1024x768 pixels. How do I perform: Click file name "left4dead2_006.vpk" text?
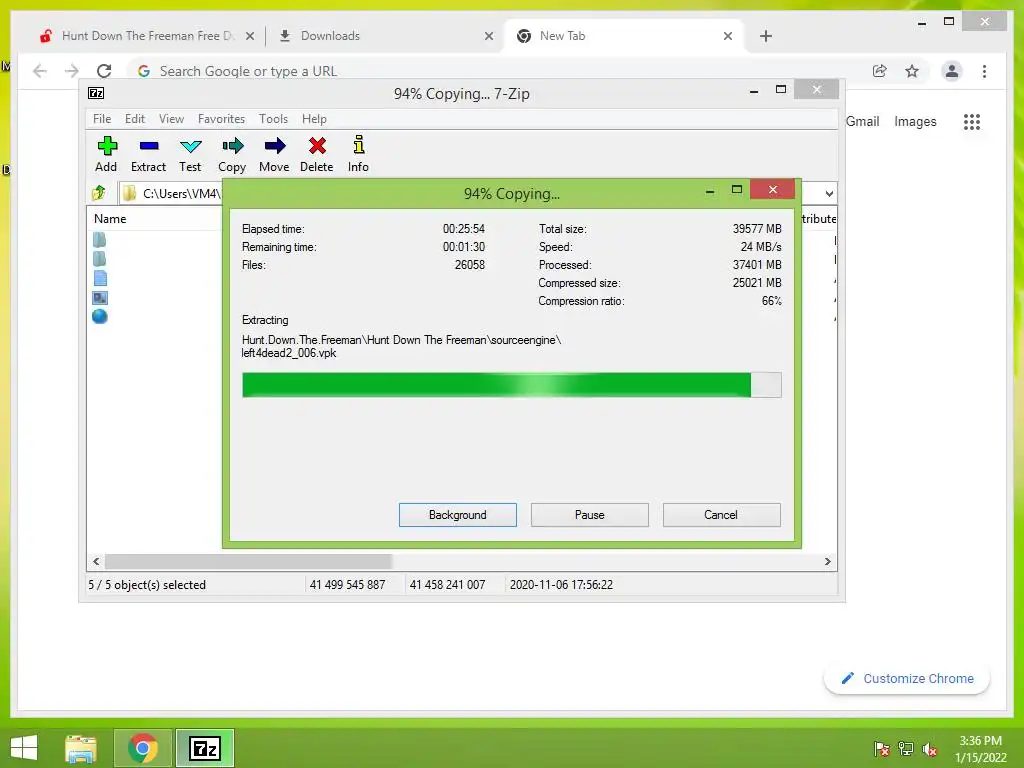pos(289,353)
